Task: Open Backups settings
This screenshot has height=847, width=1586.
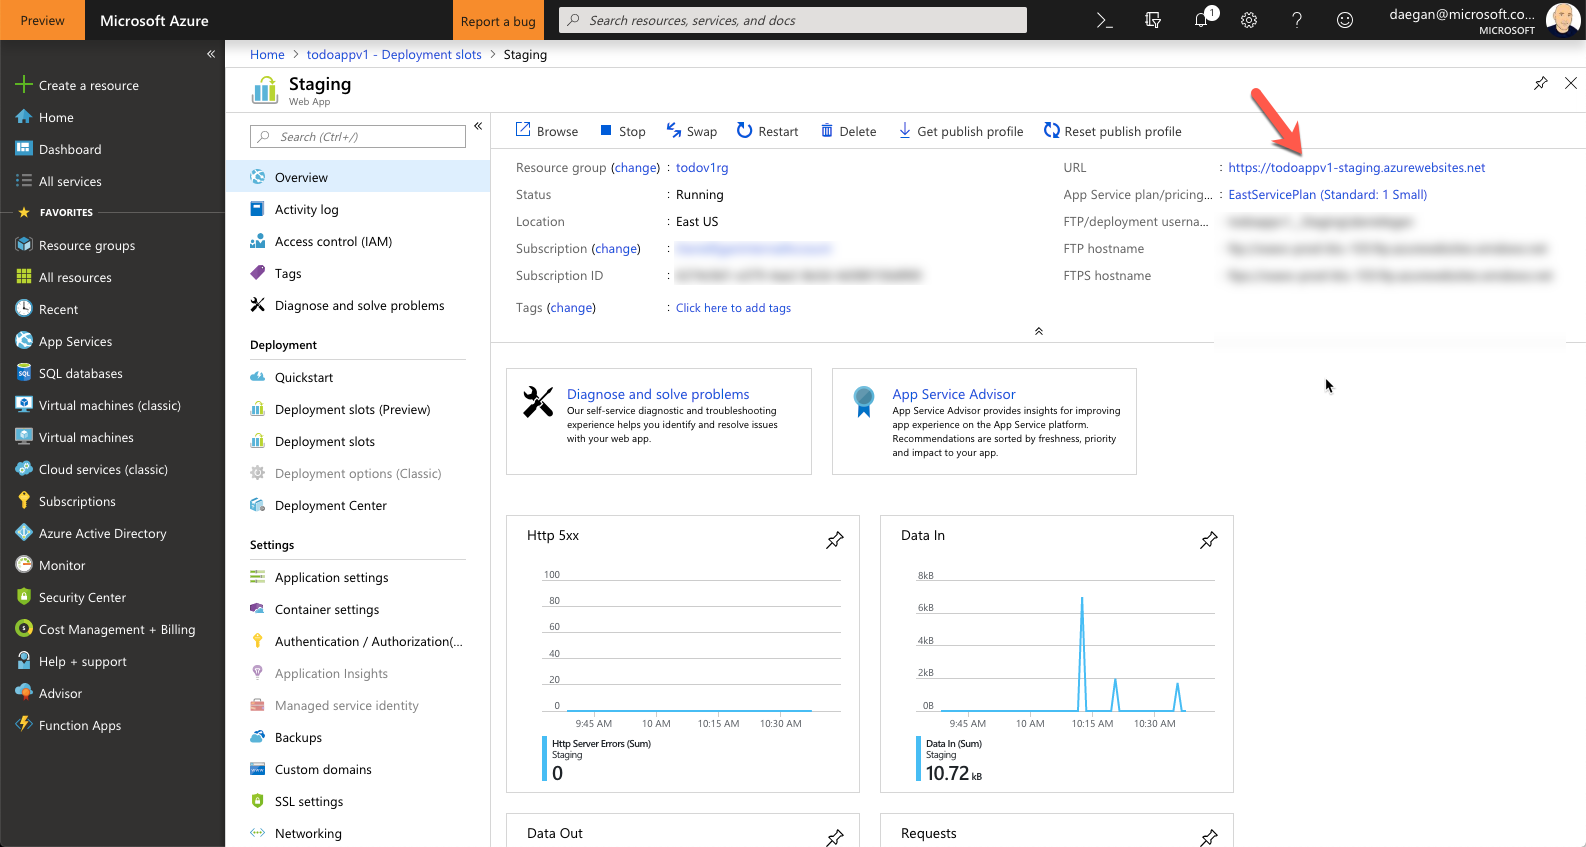Action: click(x=358, y=737)
